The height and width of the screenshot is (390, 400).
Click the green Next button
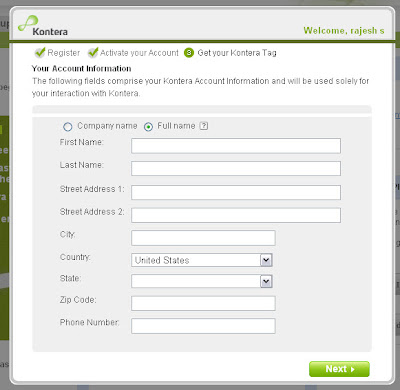coord(339,369)
